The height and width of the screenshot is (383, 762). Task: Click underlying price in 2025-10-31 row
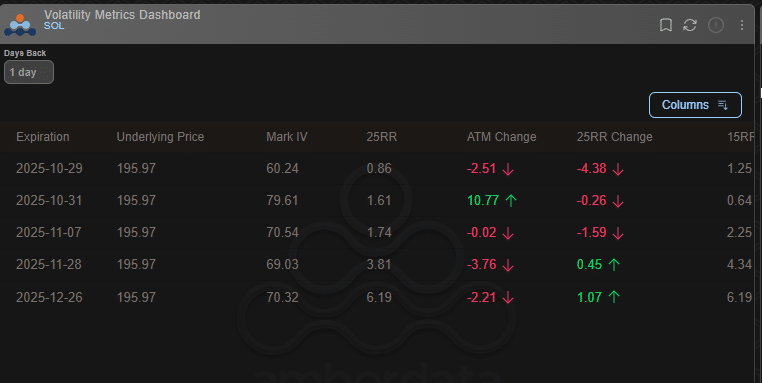pyautogui.click(x=136, y=200)
